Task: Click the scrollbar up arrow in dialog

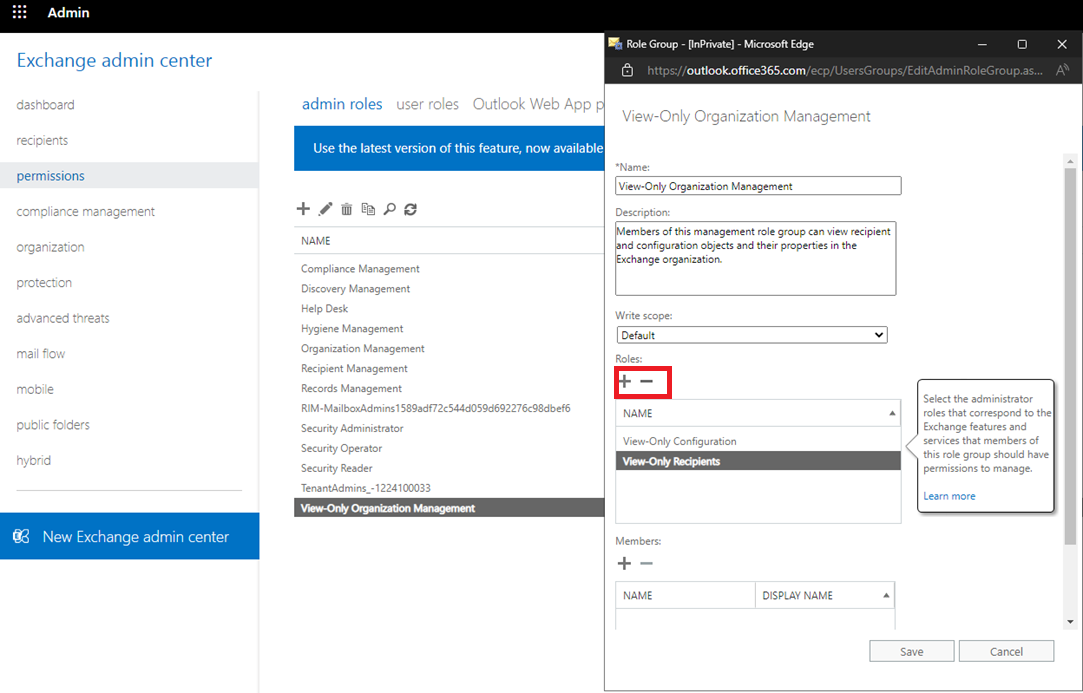Action: (1071, 162)
